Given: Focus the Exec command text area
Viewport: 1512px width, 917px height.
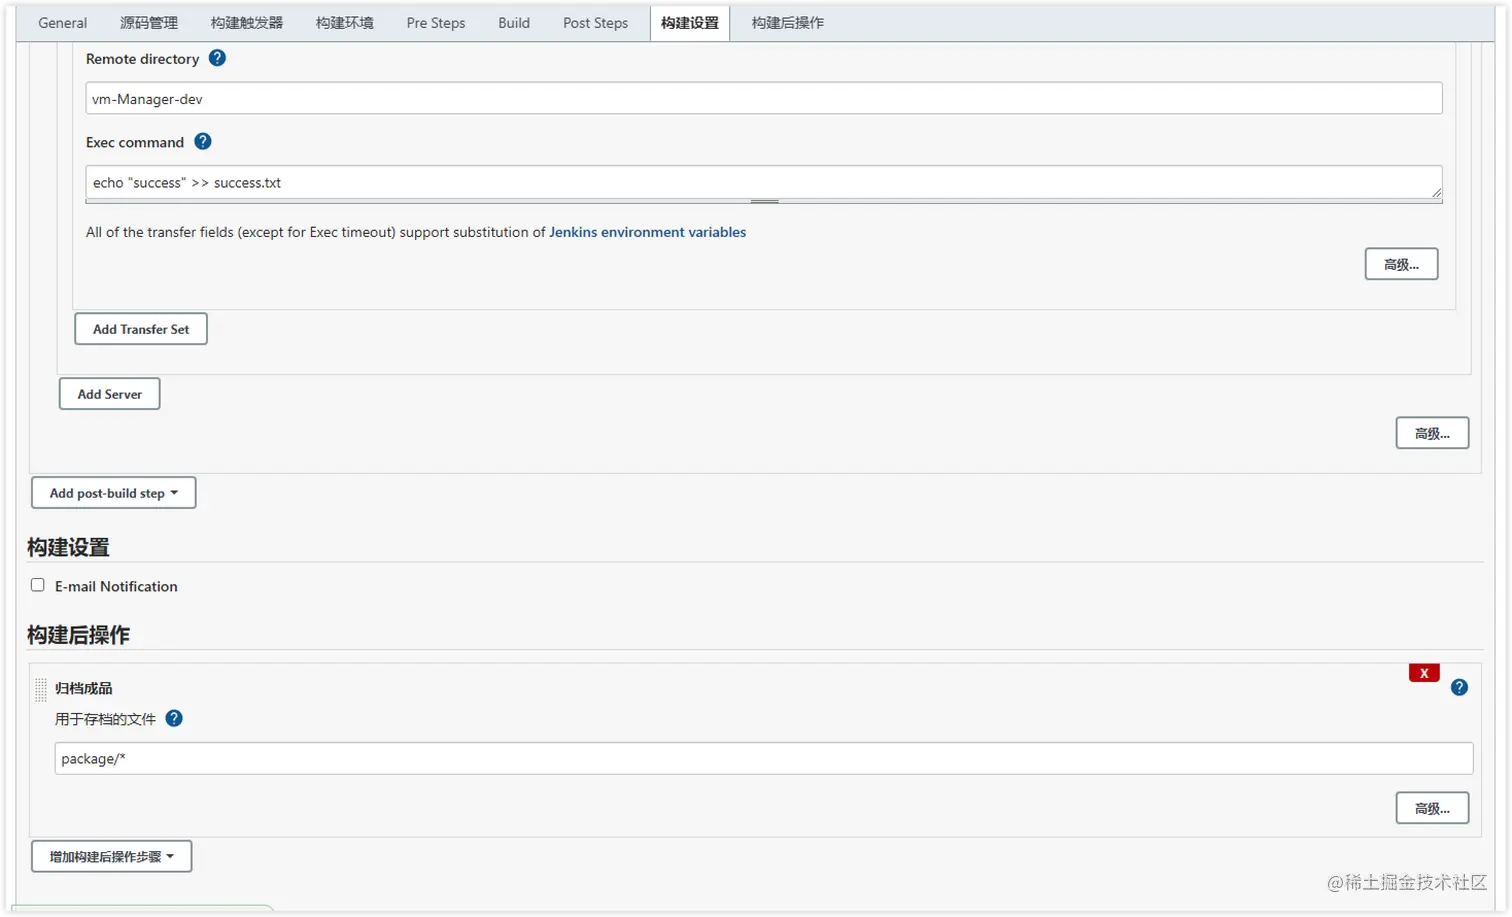Looking at the screenshot, I should click(x=764, y=182).
